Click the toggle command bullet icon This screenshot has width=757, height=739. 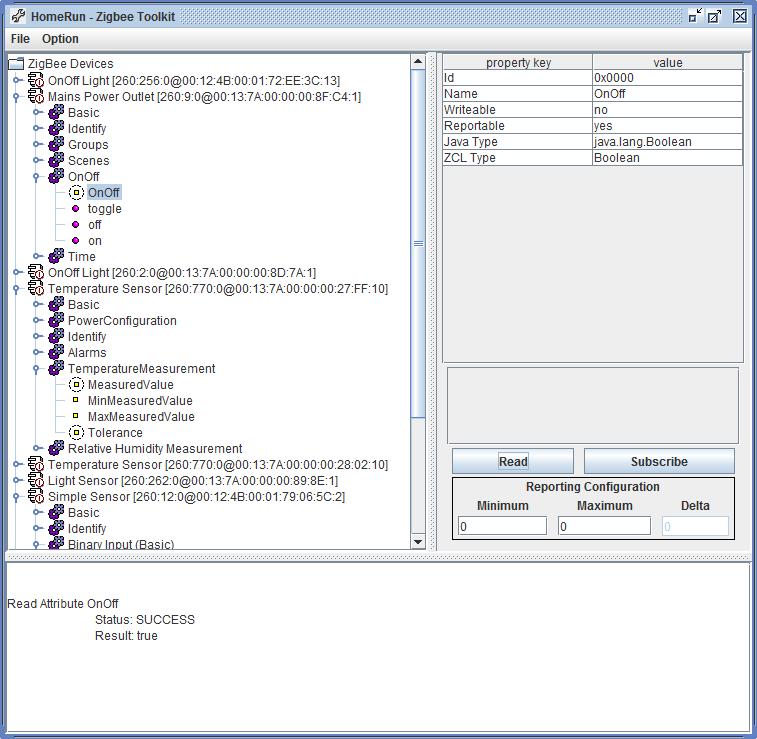tap(75, 209)
